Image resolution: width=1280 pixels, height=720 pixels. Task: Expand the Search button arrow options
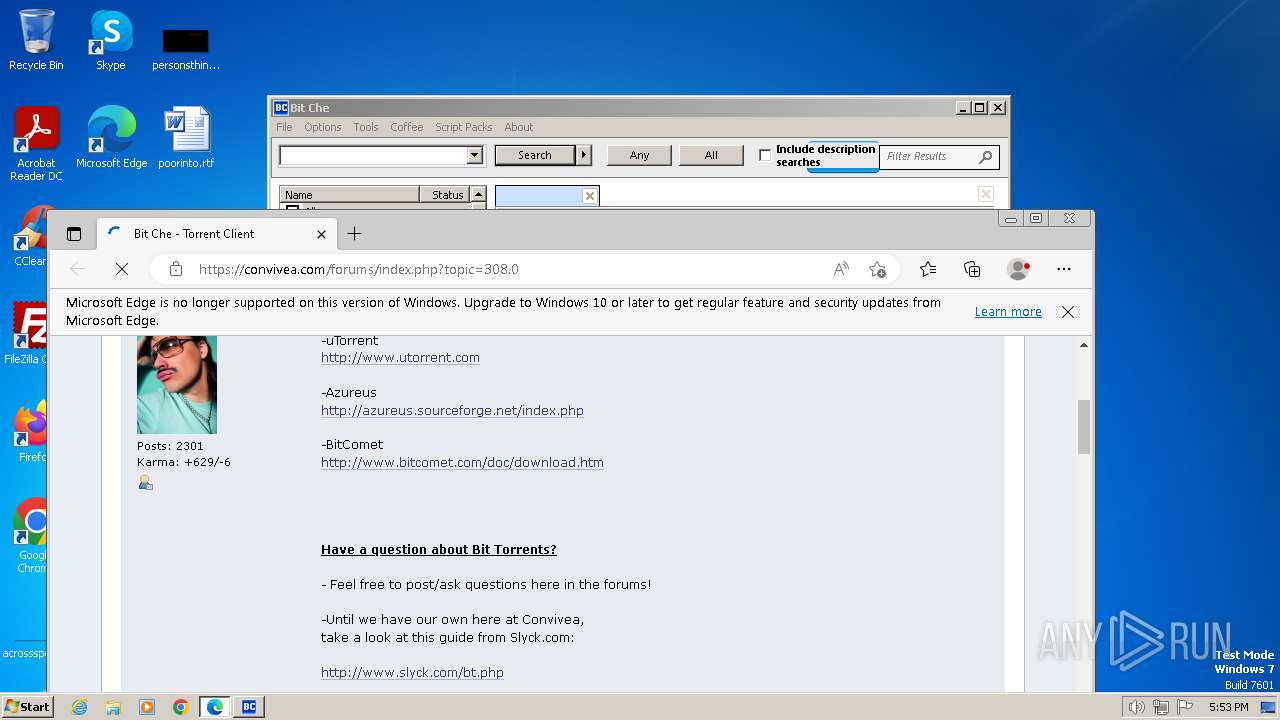tap(584, 155)
